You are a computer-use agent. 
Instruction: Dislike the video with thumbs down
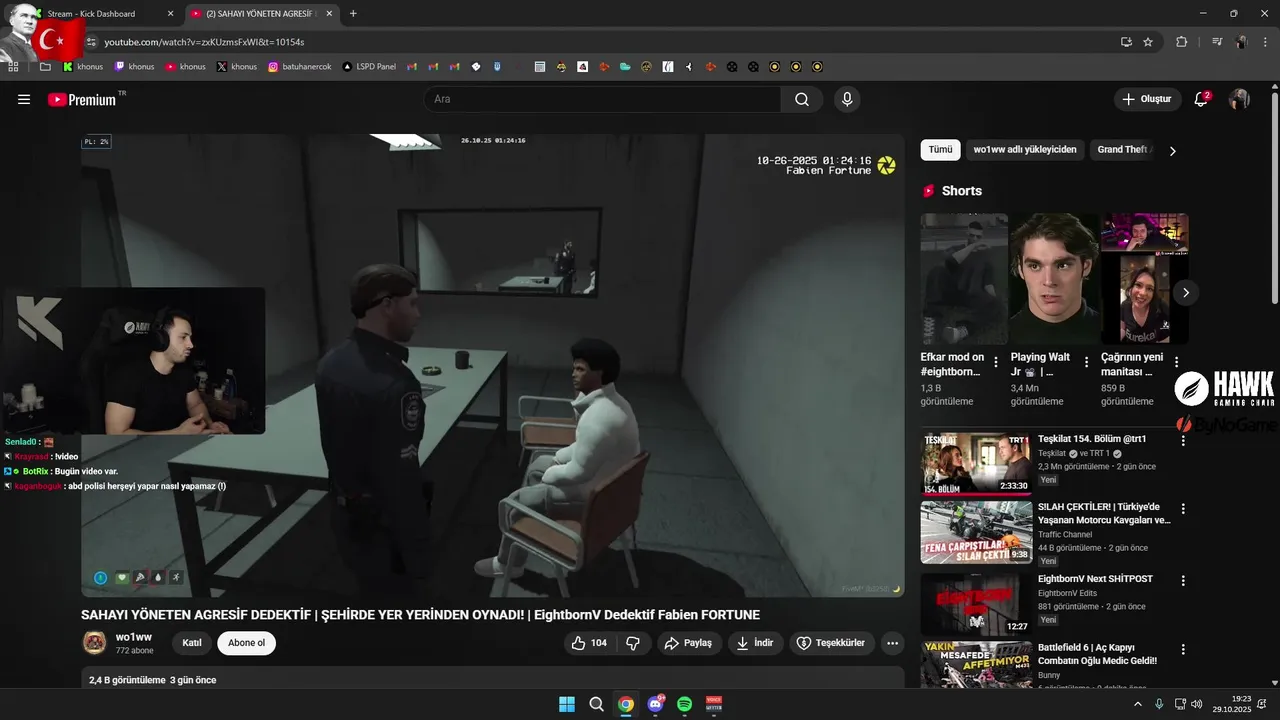tap(633, 643)
